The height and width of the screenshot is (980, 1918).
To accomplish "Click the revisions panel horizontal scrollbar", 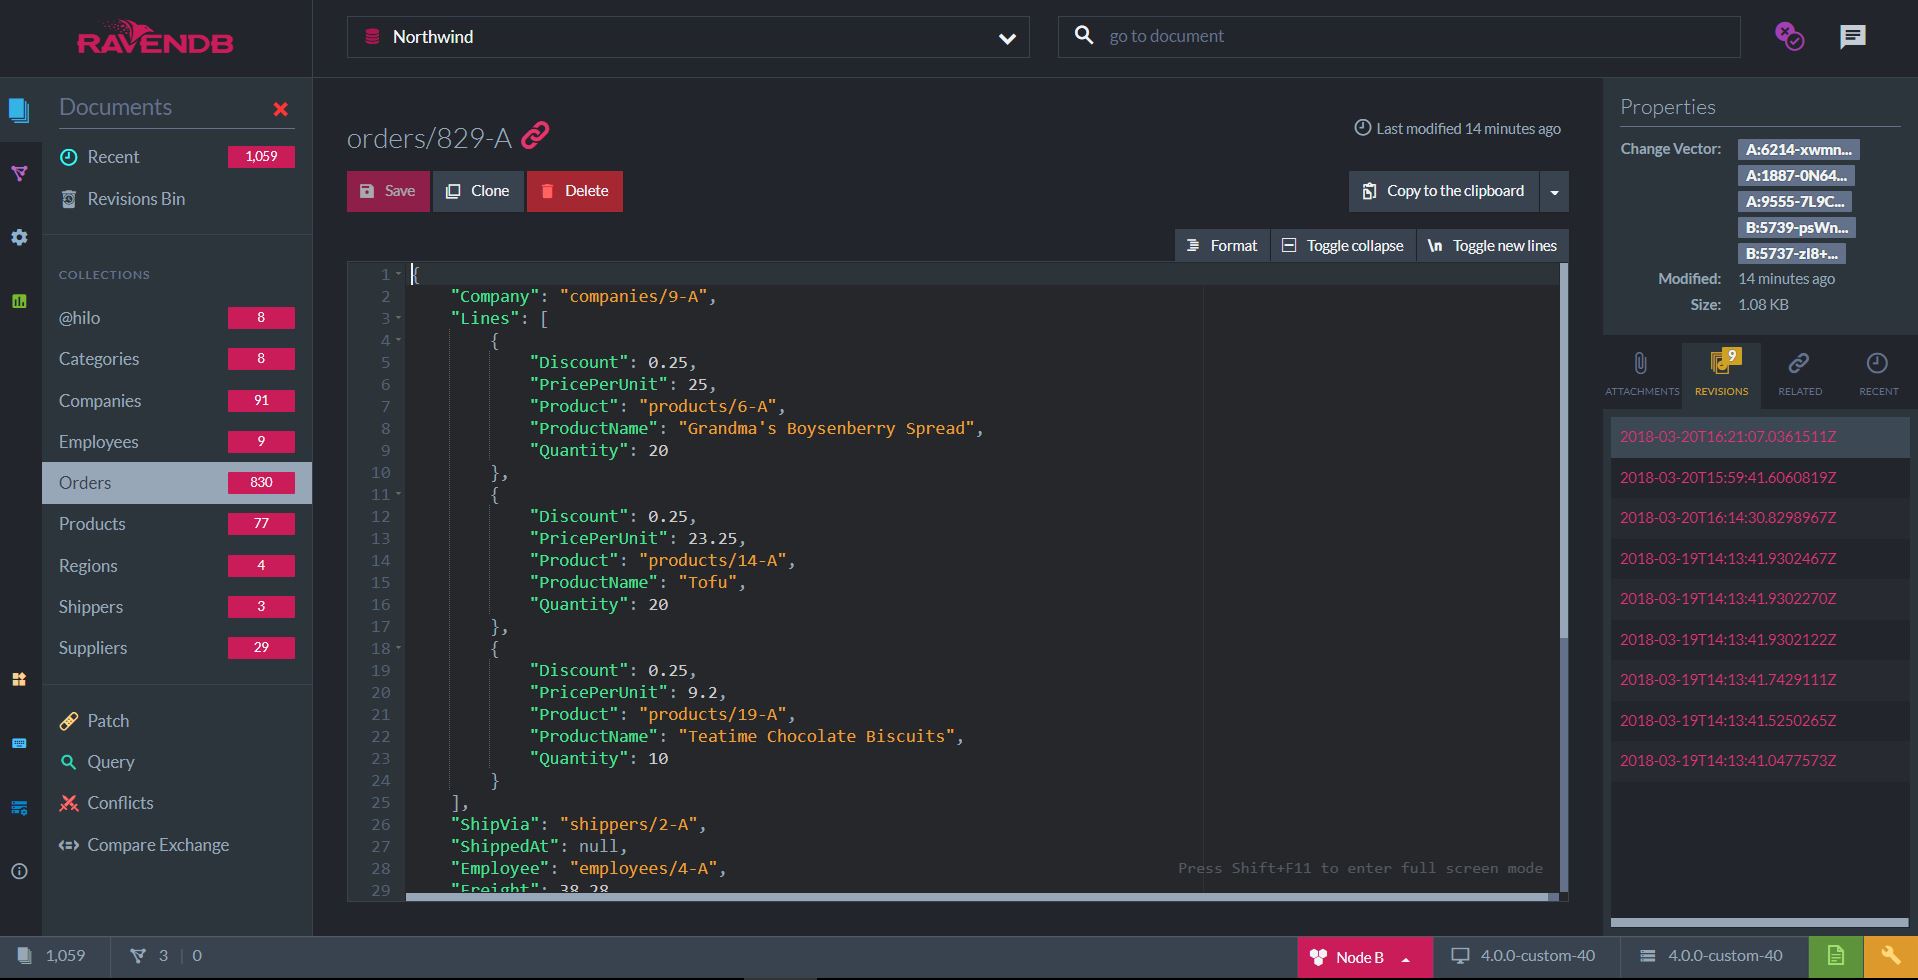I will coord(1759,923).
